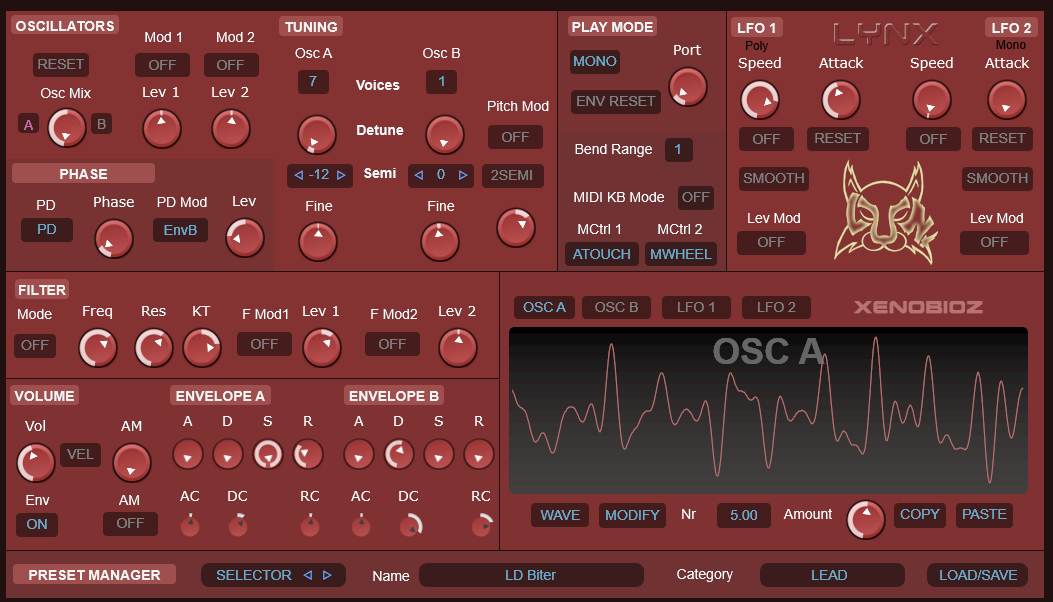Click the Osc B Fine tuning knob
Screen dimensions: 1053x602
[440, 241]
